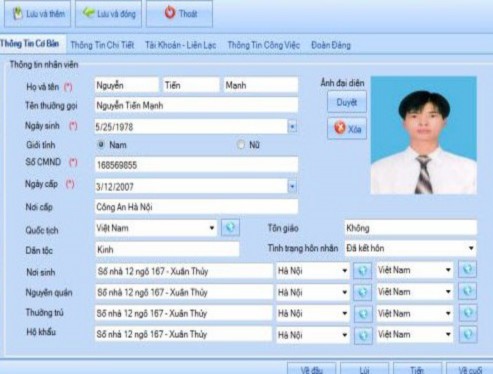Click the first name field Mạnh
Screen dimensions: 493x374
261,85
